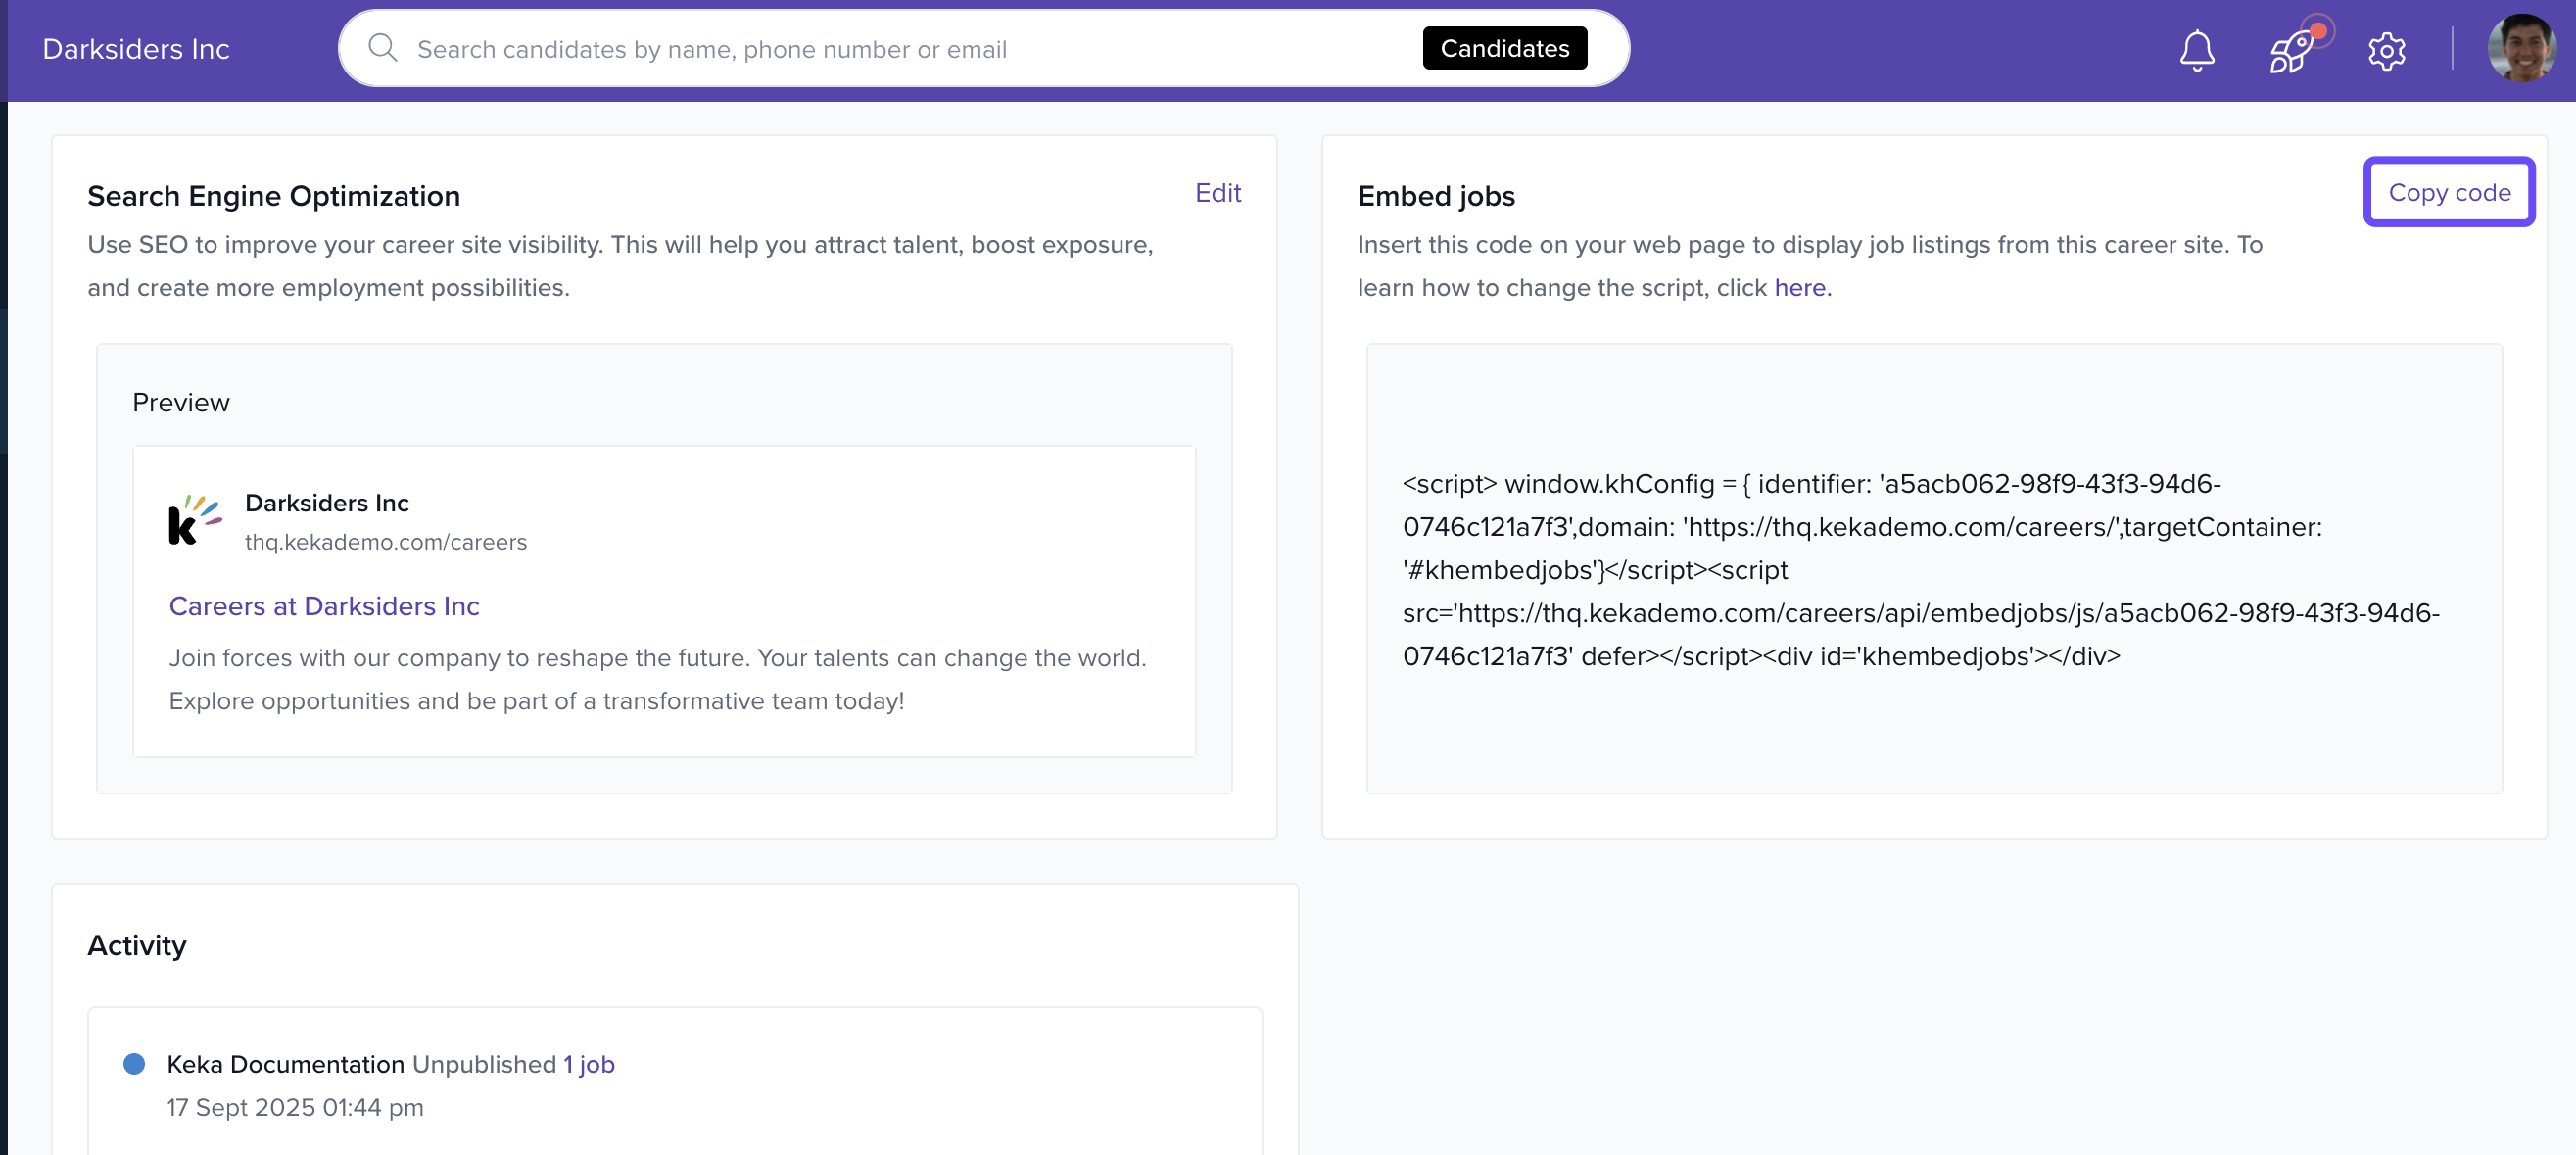
Task: Click the Keka logo in SEO preview
Action: [194, 520]
